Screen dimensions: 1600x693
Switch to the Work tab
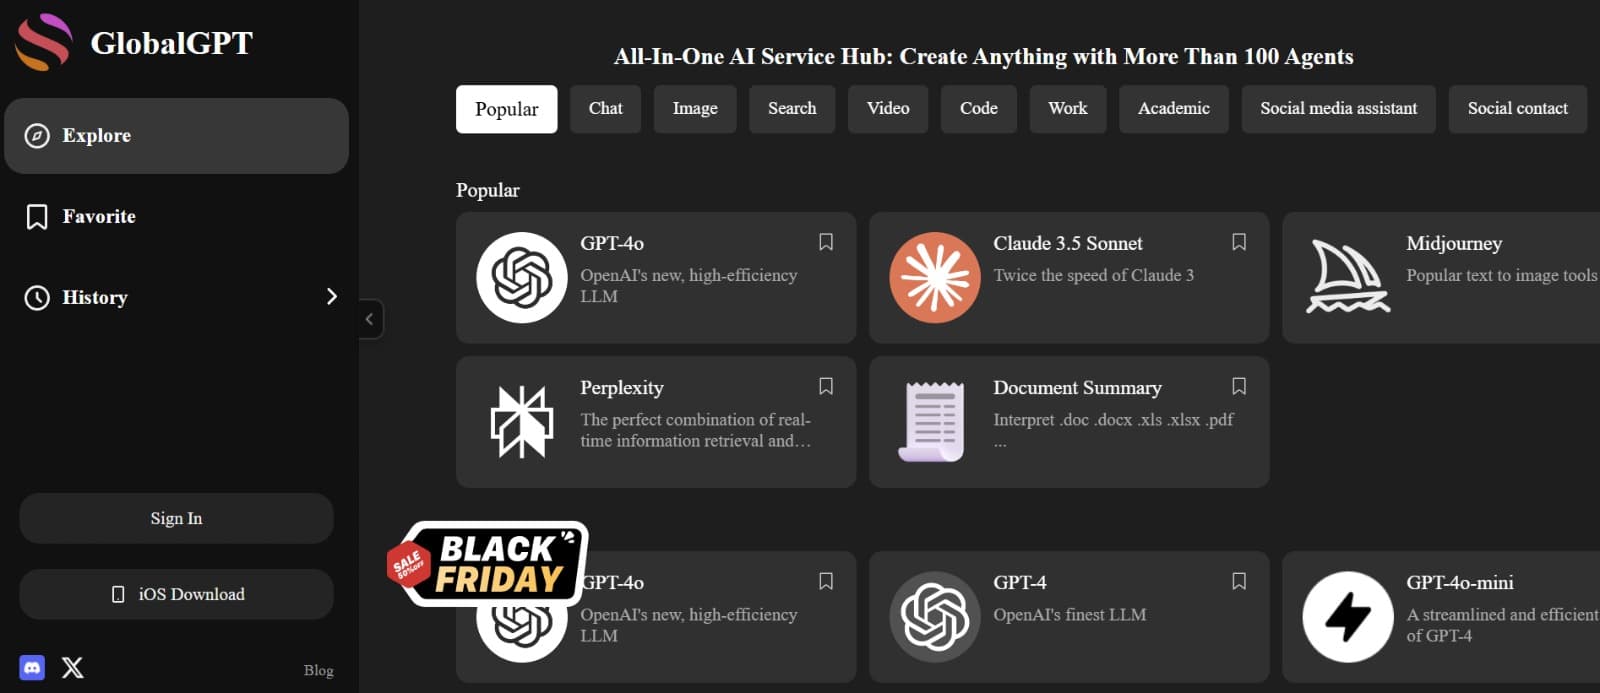tap(1068, 109)
